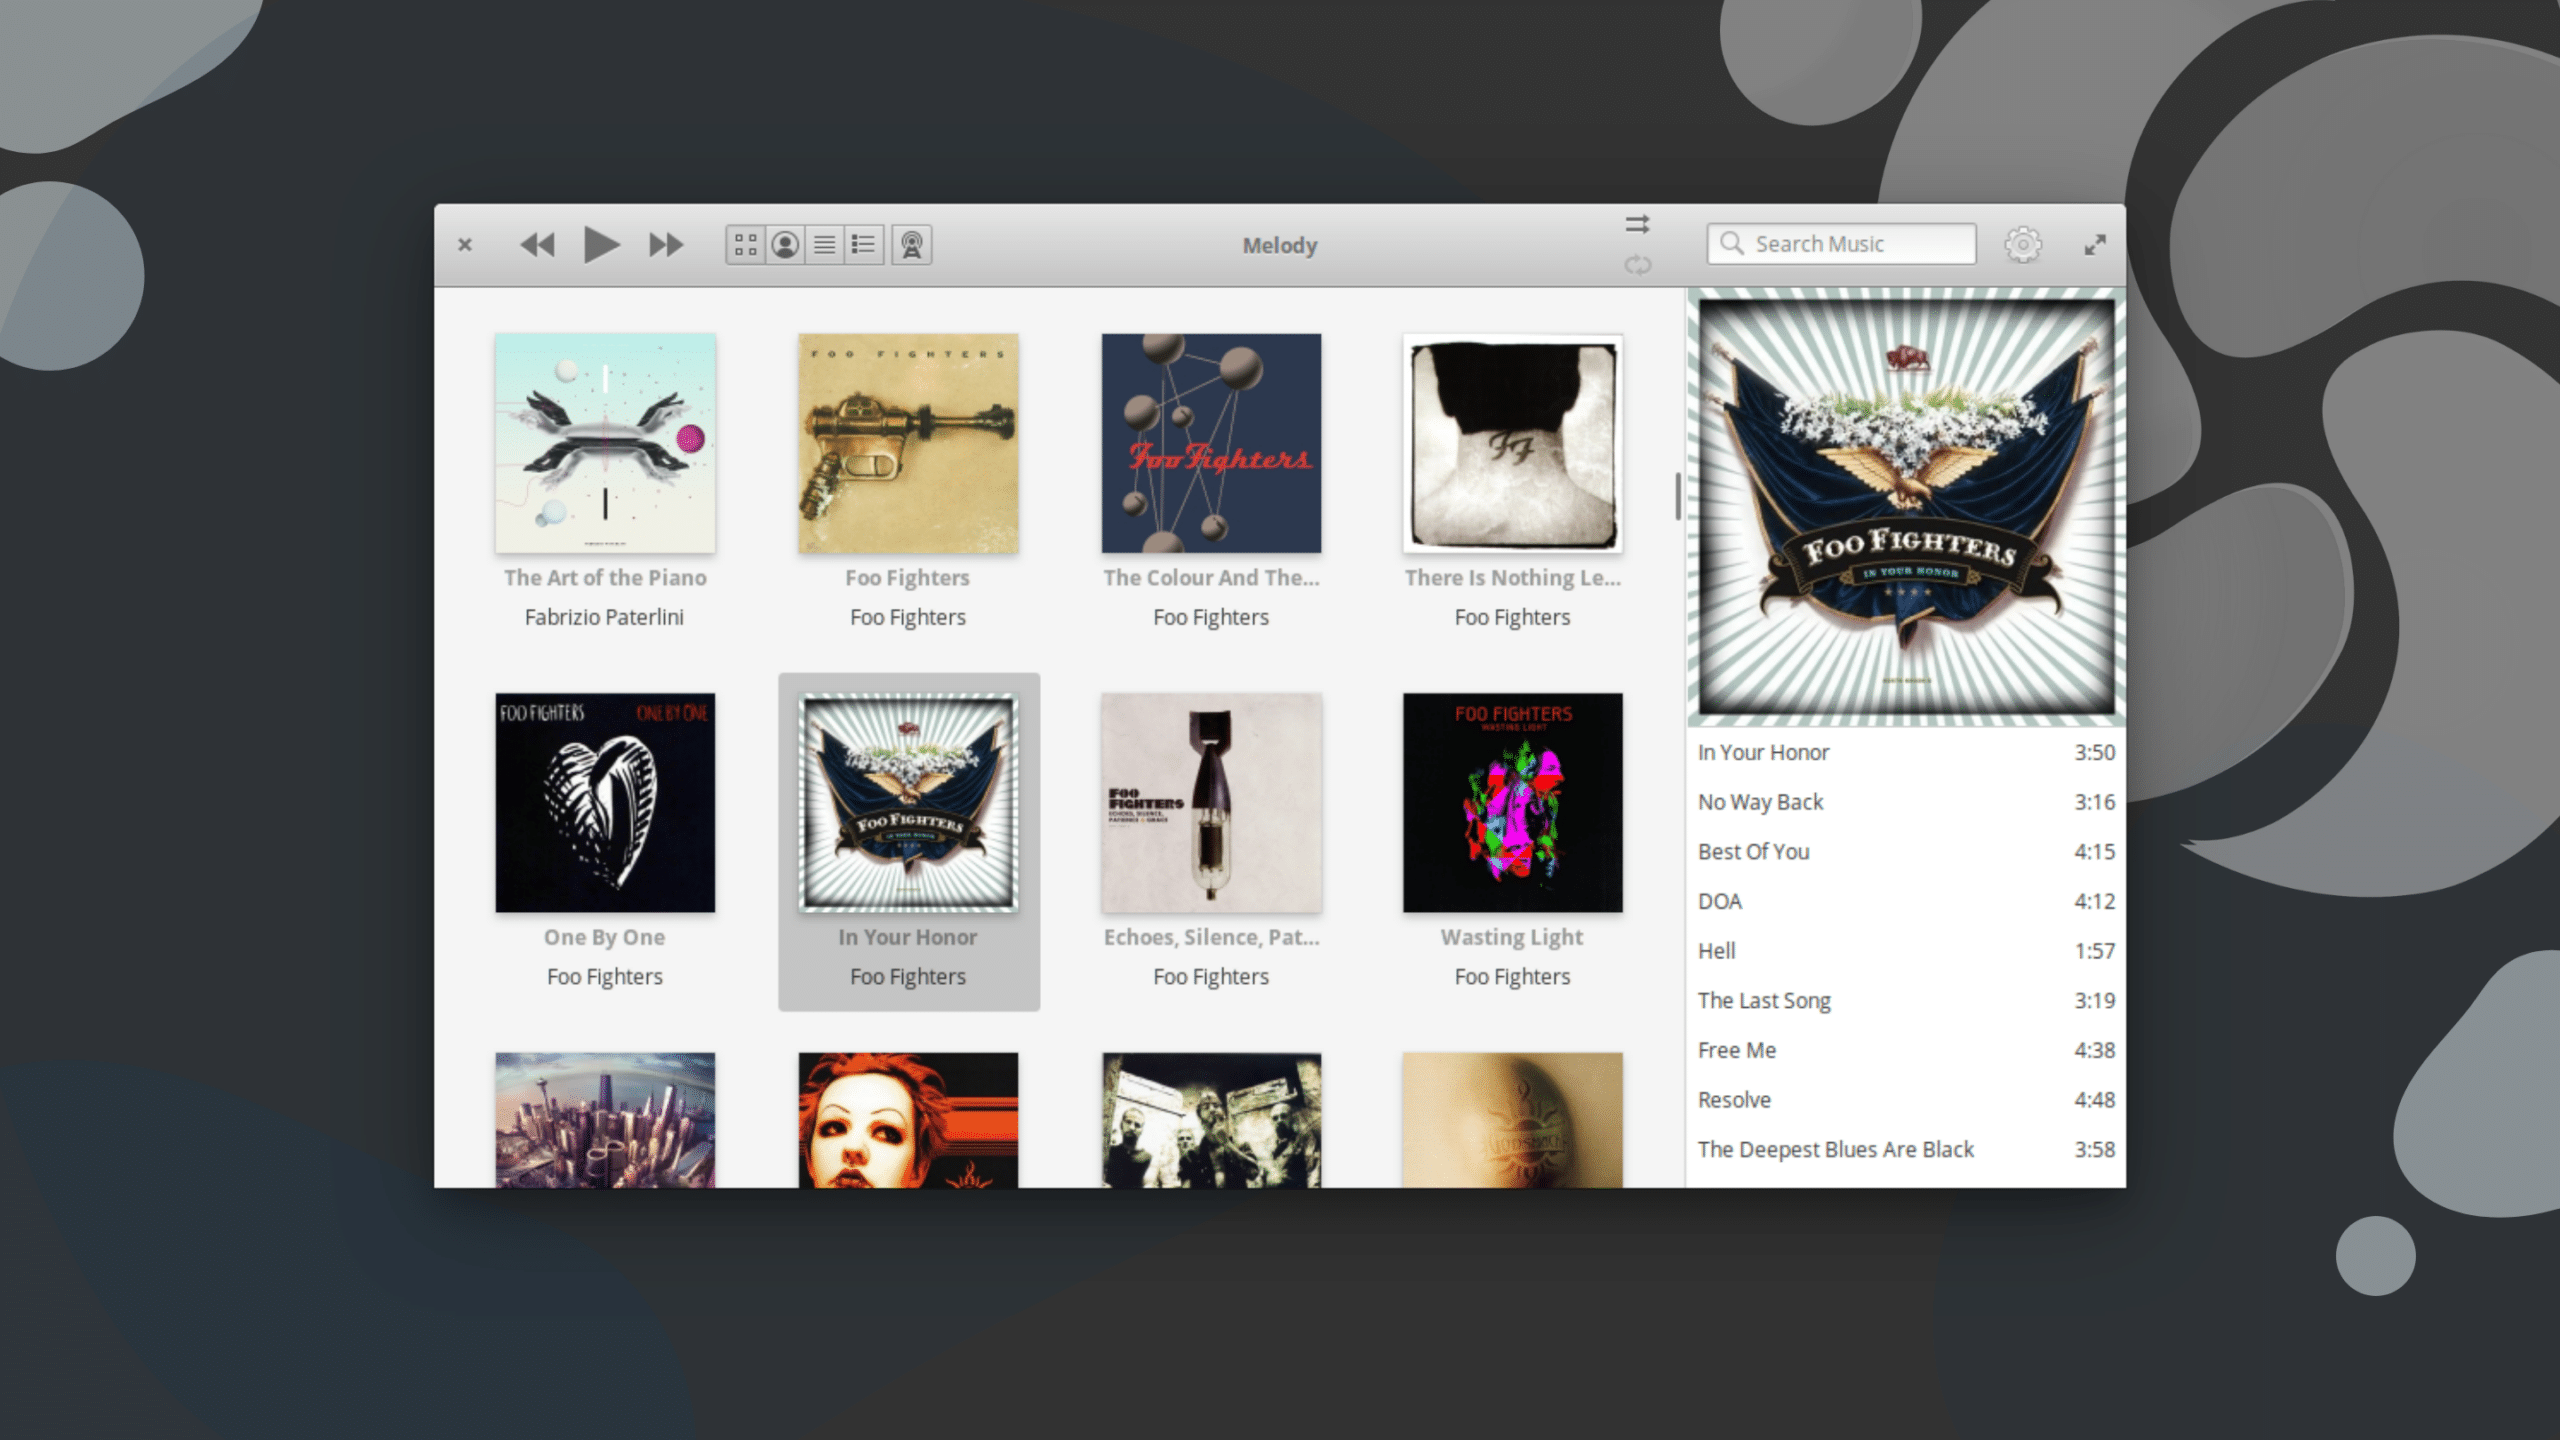Open the settings gear menu
Screen dimensions: 2560x1440
2023,245
